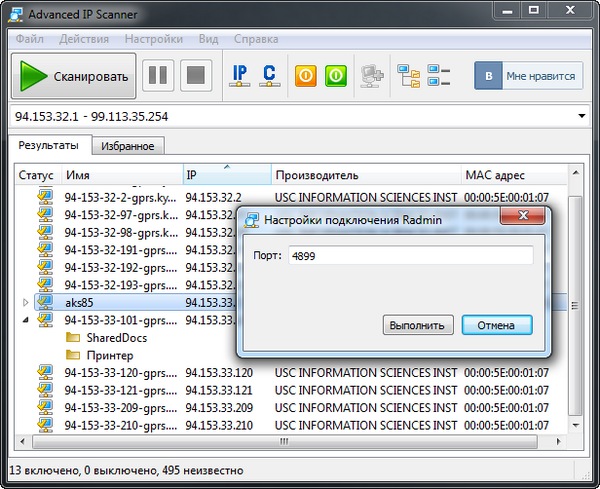
Task: Switch to the Избранное tab
Action: coord(127,146)
